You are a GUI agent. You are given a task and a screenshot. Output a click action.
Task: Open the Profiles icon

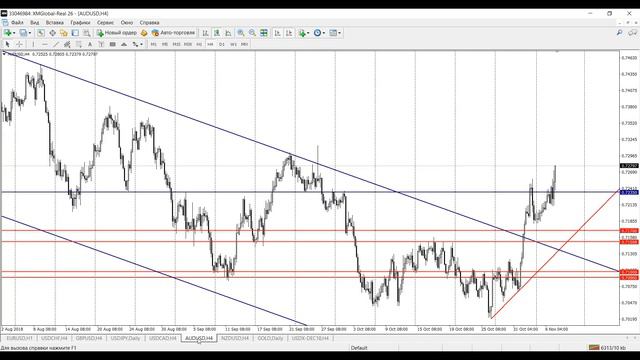pyautogui.click(x=23, y=33)
